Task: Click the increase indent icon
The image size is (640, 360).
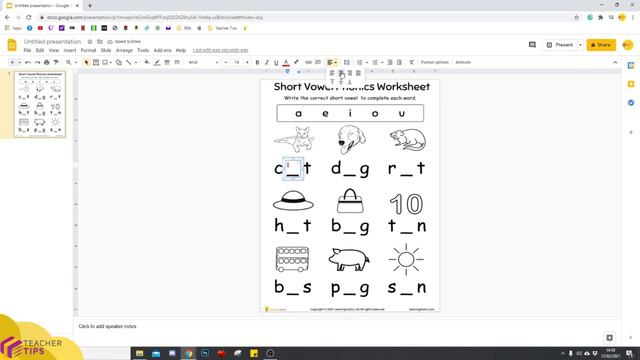Action: coord(400,62)
